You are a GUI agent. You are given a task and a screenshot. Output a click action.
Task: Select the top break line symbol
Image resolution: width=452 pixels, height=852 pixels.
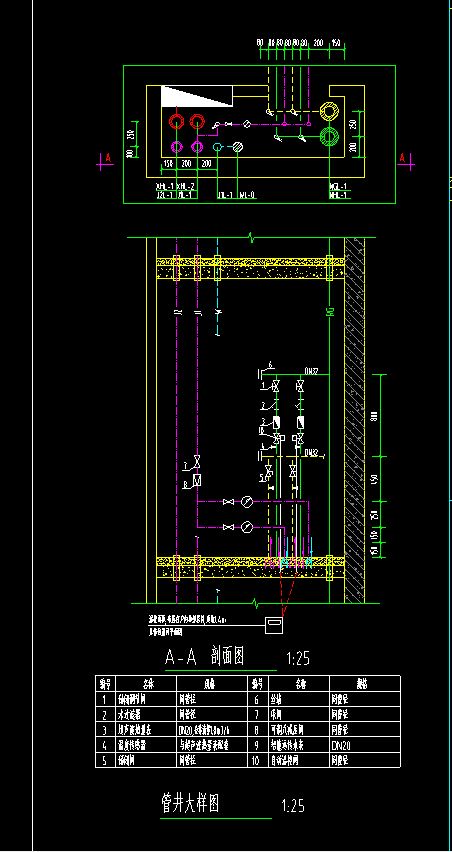[250, 237]
